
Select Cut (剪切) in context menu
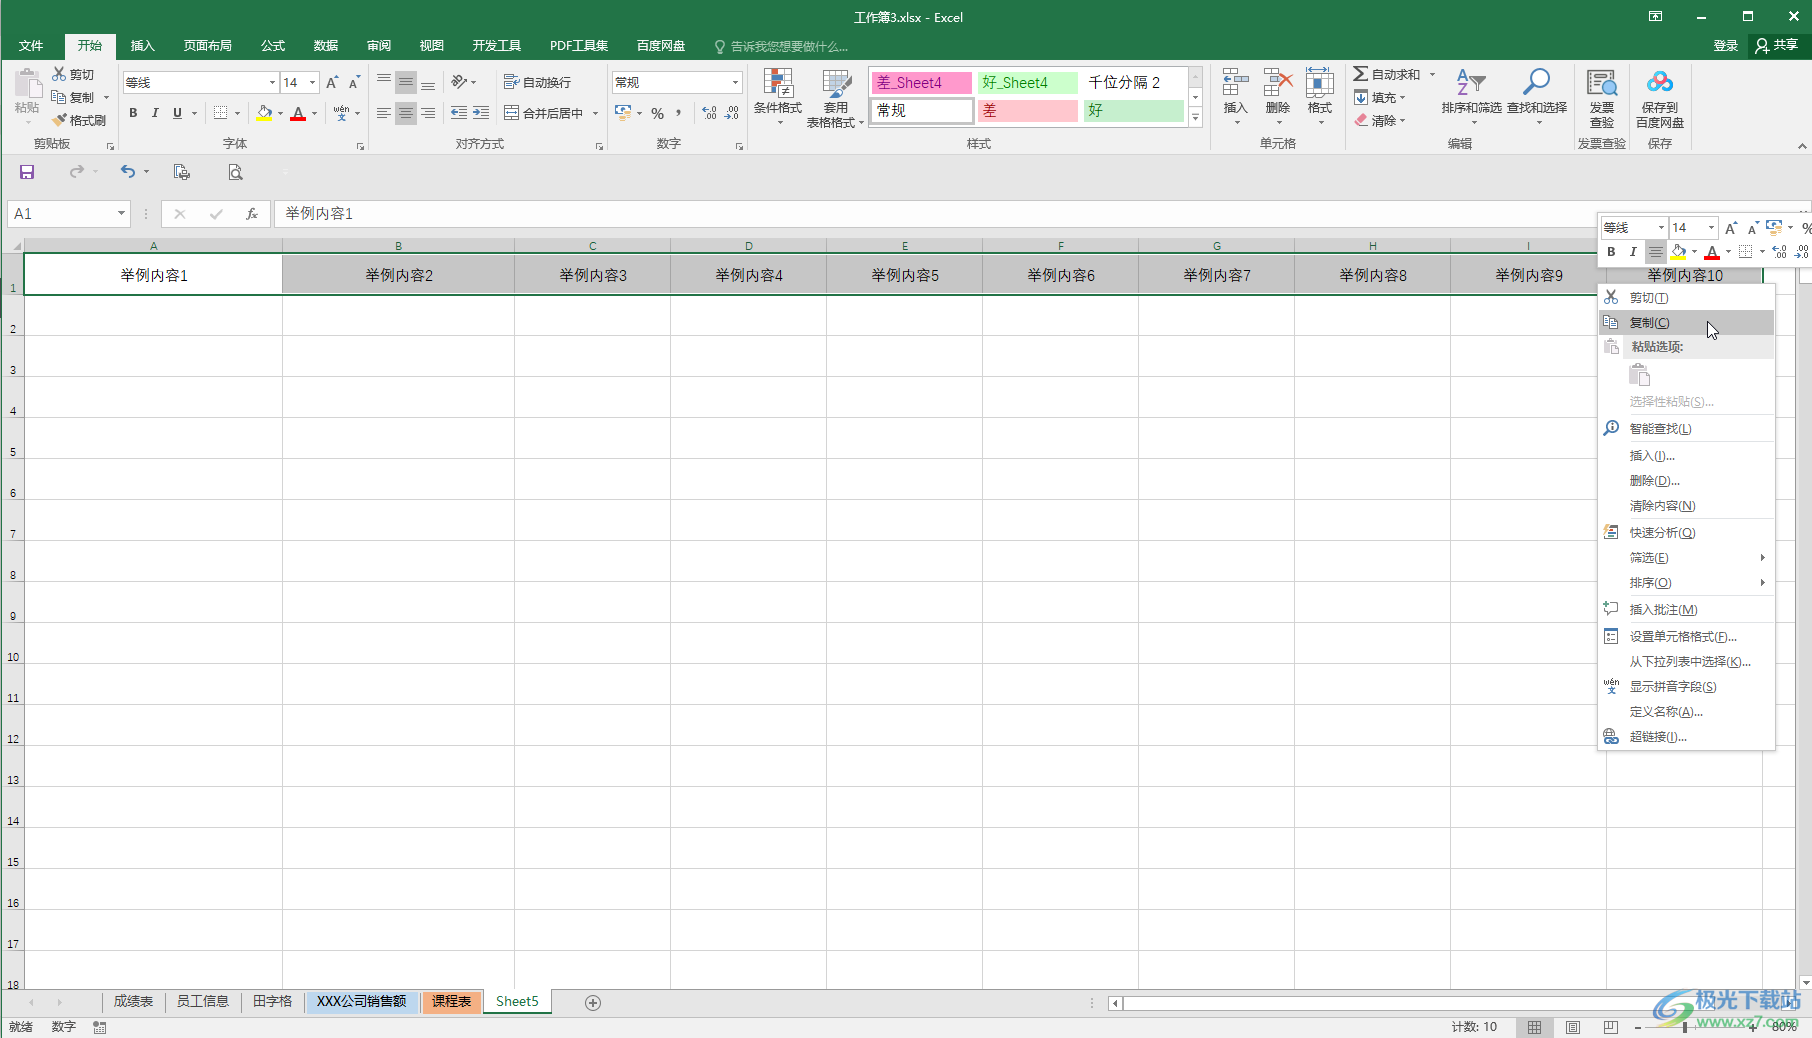[x=1686, y=298]
